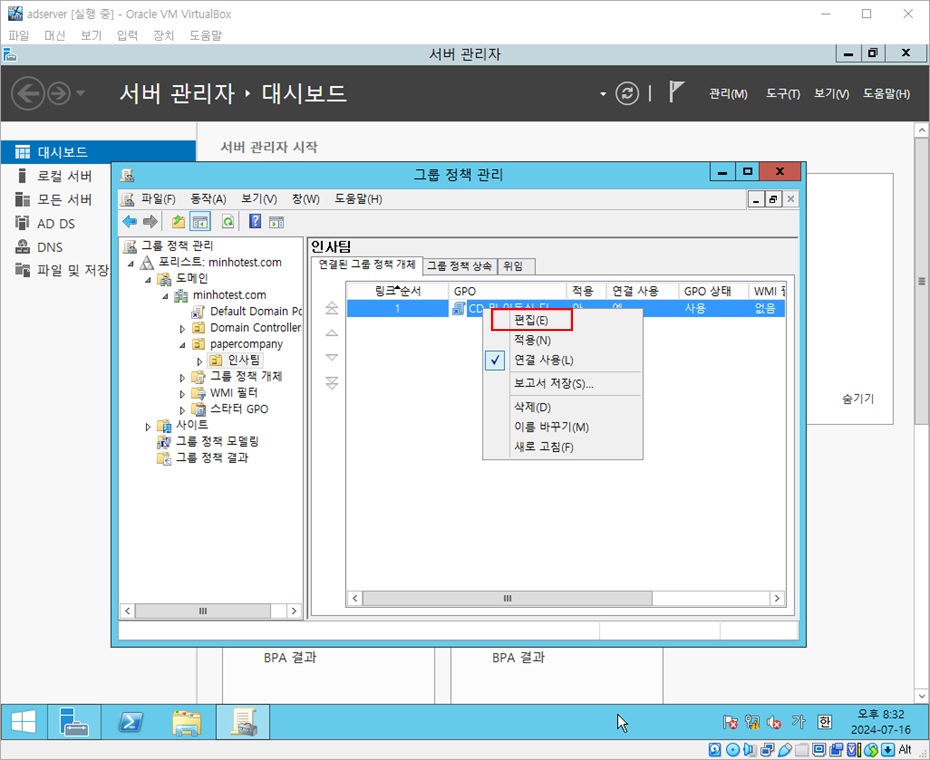Open 보기(V) menu in Server Manager

832,94
